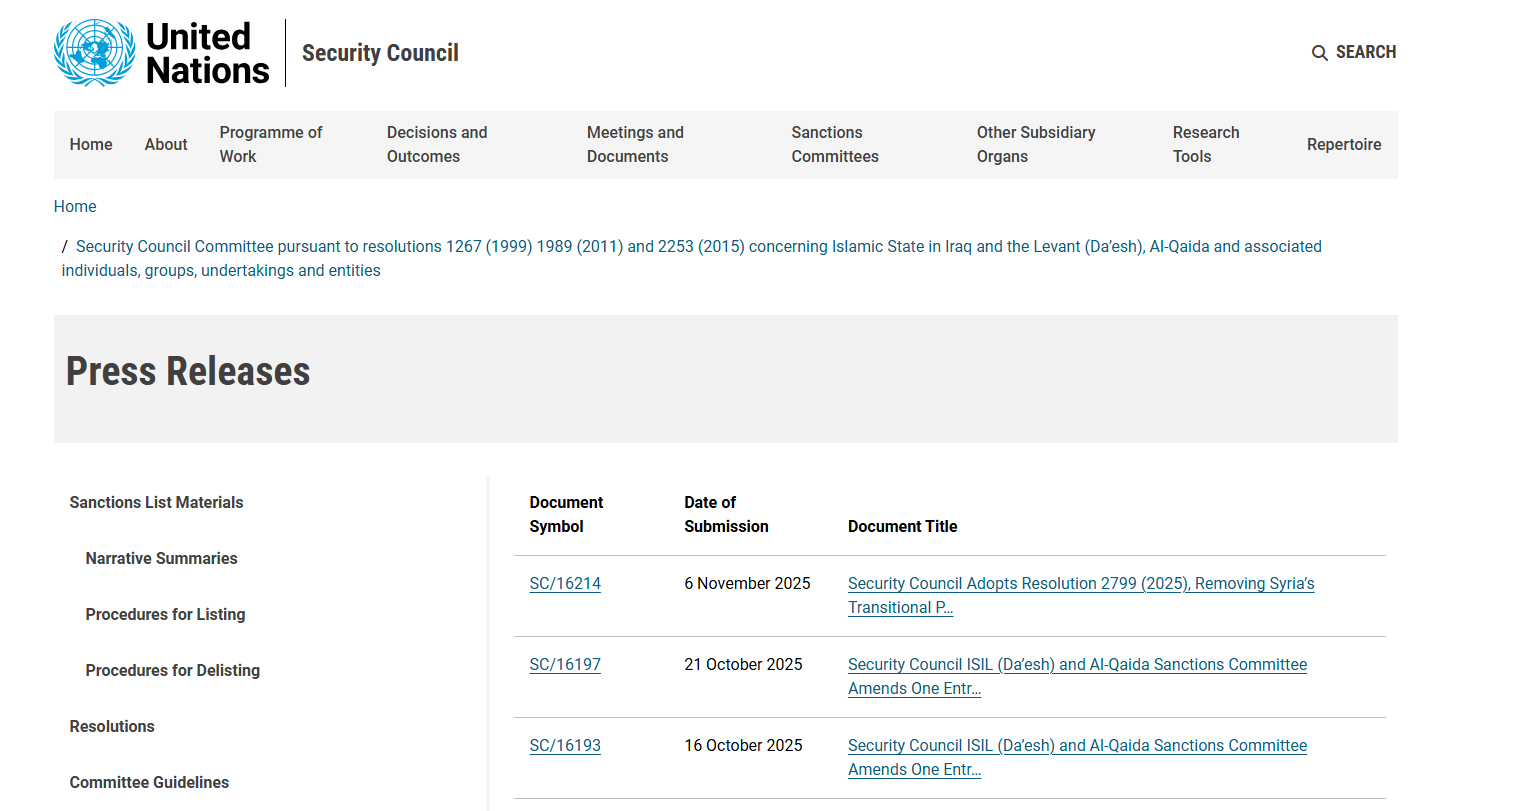The height and width of the screenshot is (811, 1535).
Task: Open Procedures for Delisting sidebar item
Action: [172, 671]
